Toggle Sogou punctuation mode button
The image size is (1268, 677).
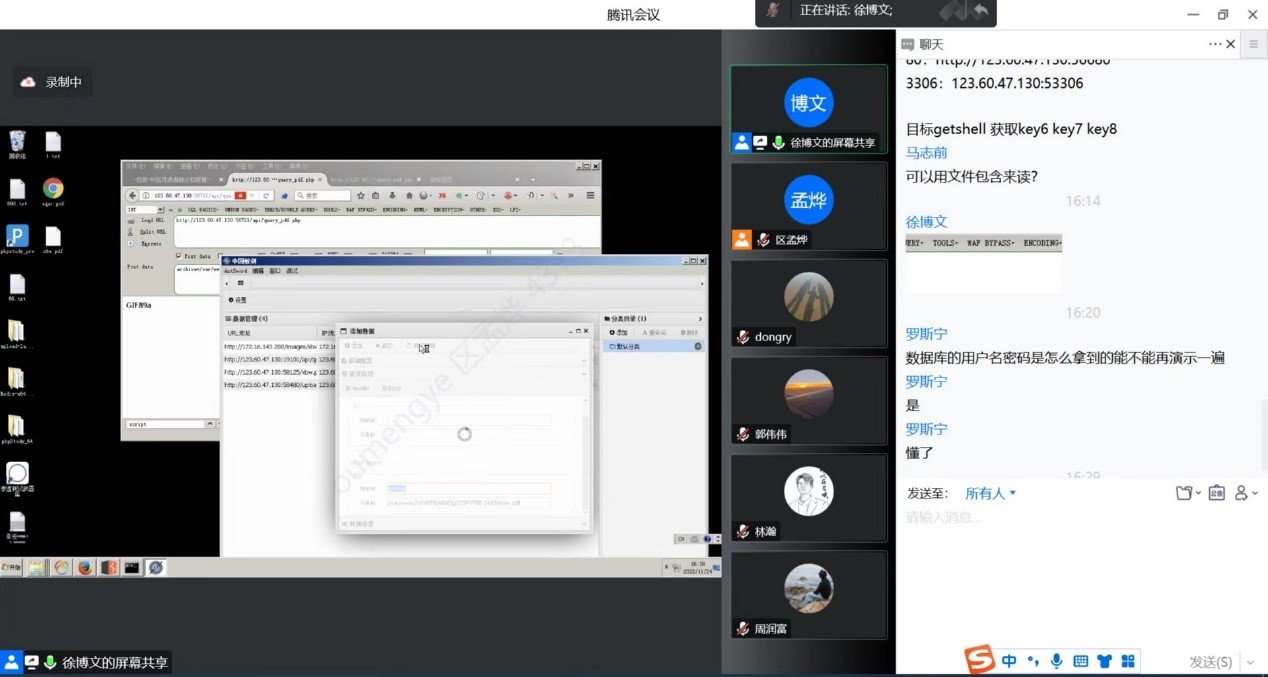coord(1033,661)
